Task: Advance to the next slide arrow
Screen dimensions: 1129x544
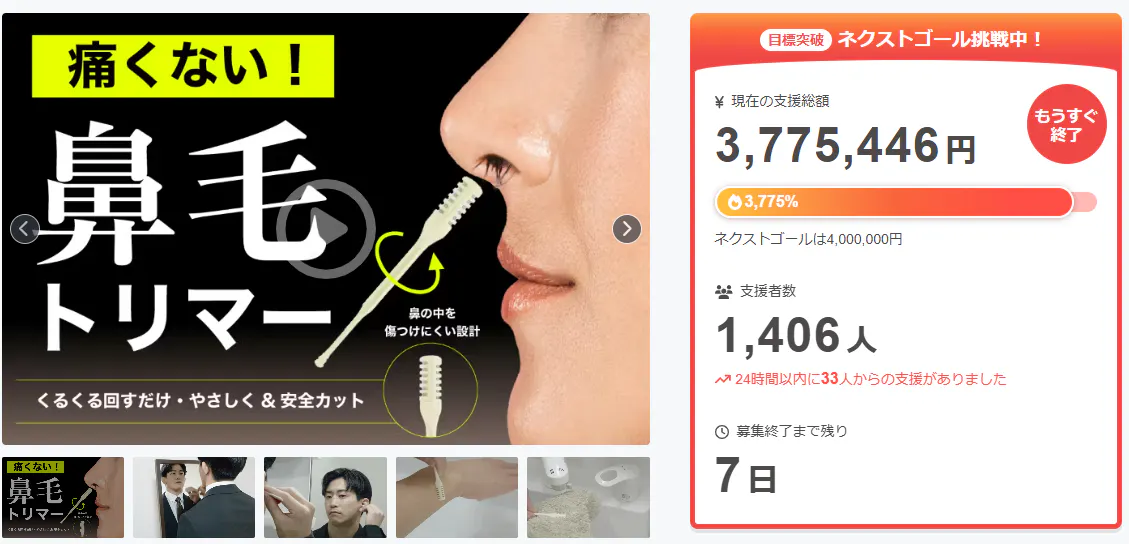Action: tap(626, 229)
